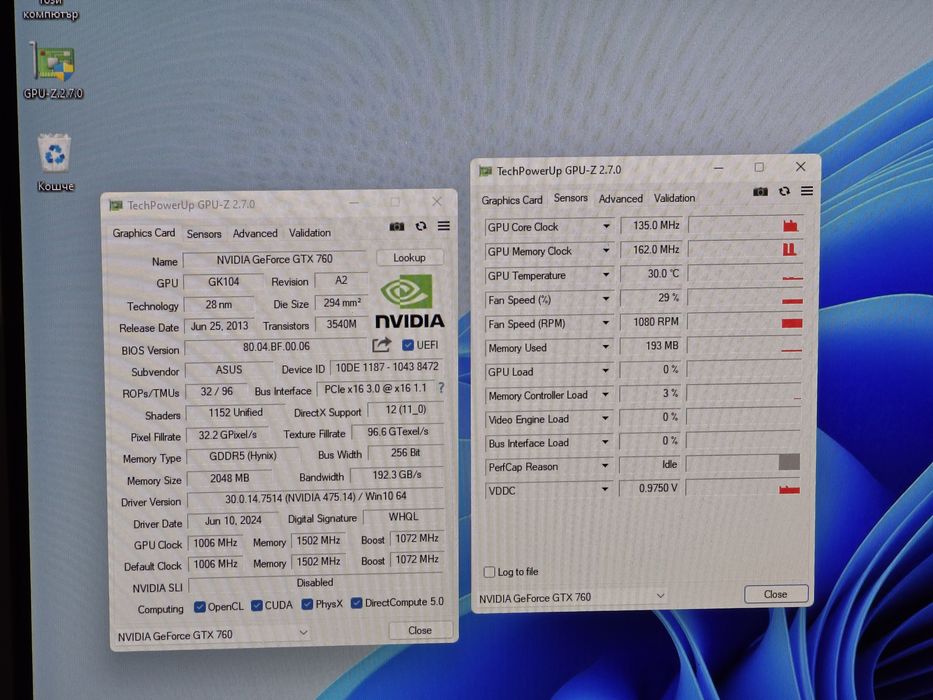The image size is (933, 700).
Task: Click the Memory Type value GDDR5 (Hynix)
Action: click(x=243, y=456)
